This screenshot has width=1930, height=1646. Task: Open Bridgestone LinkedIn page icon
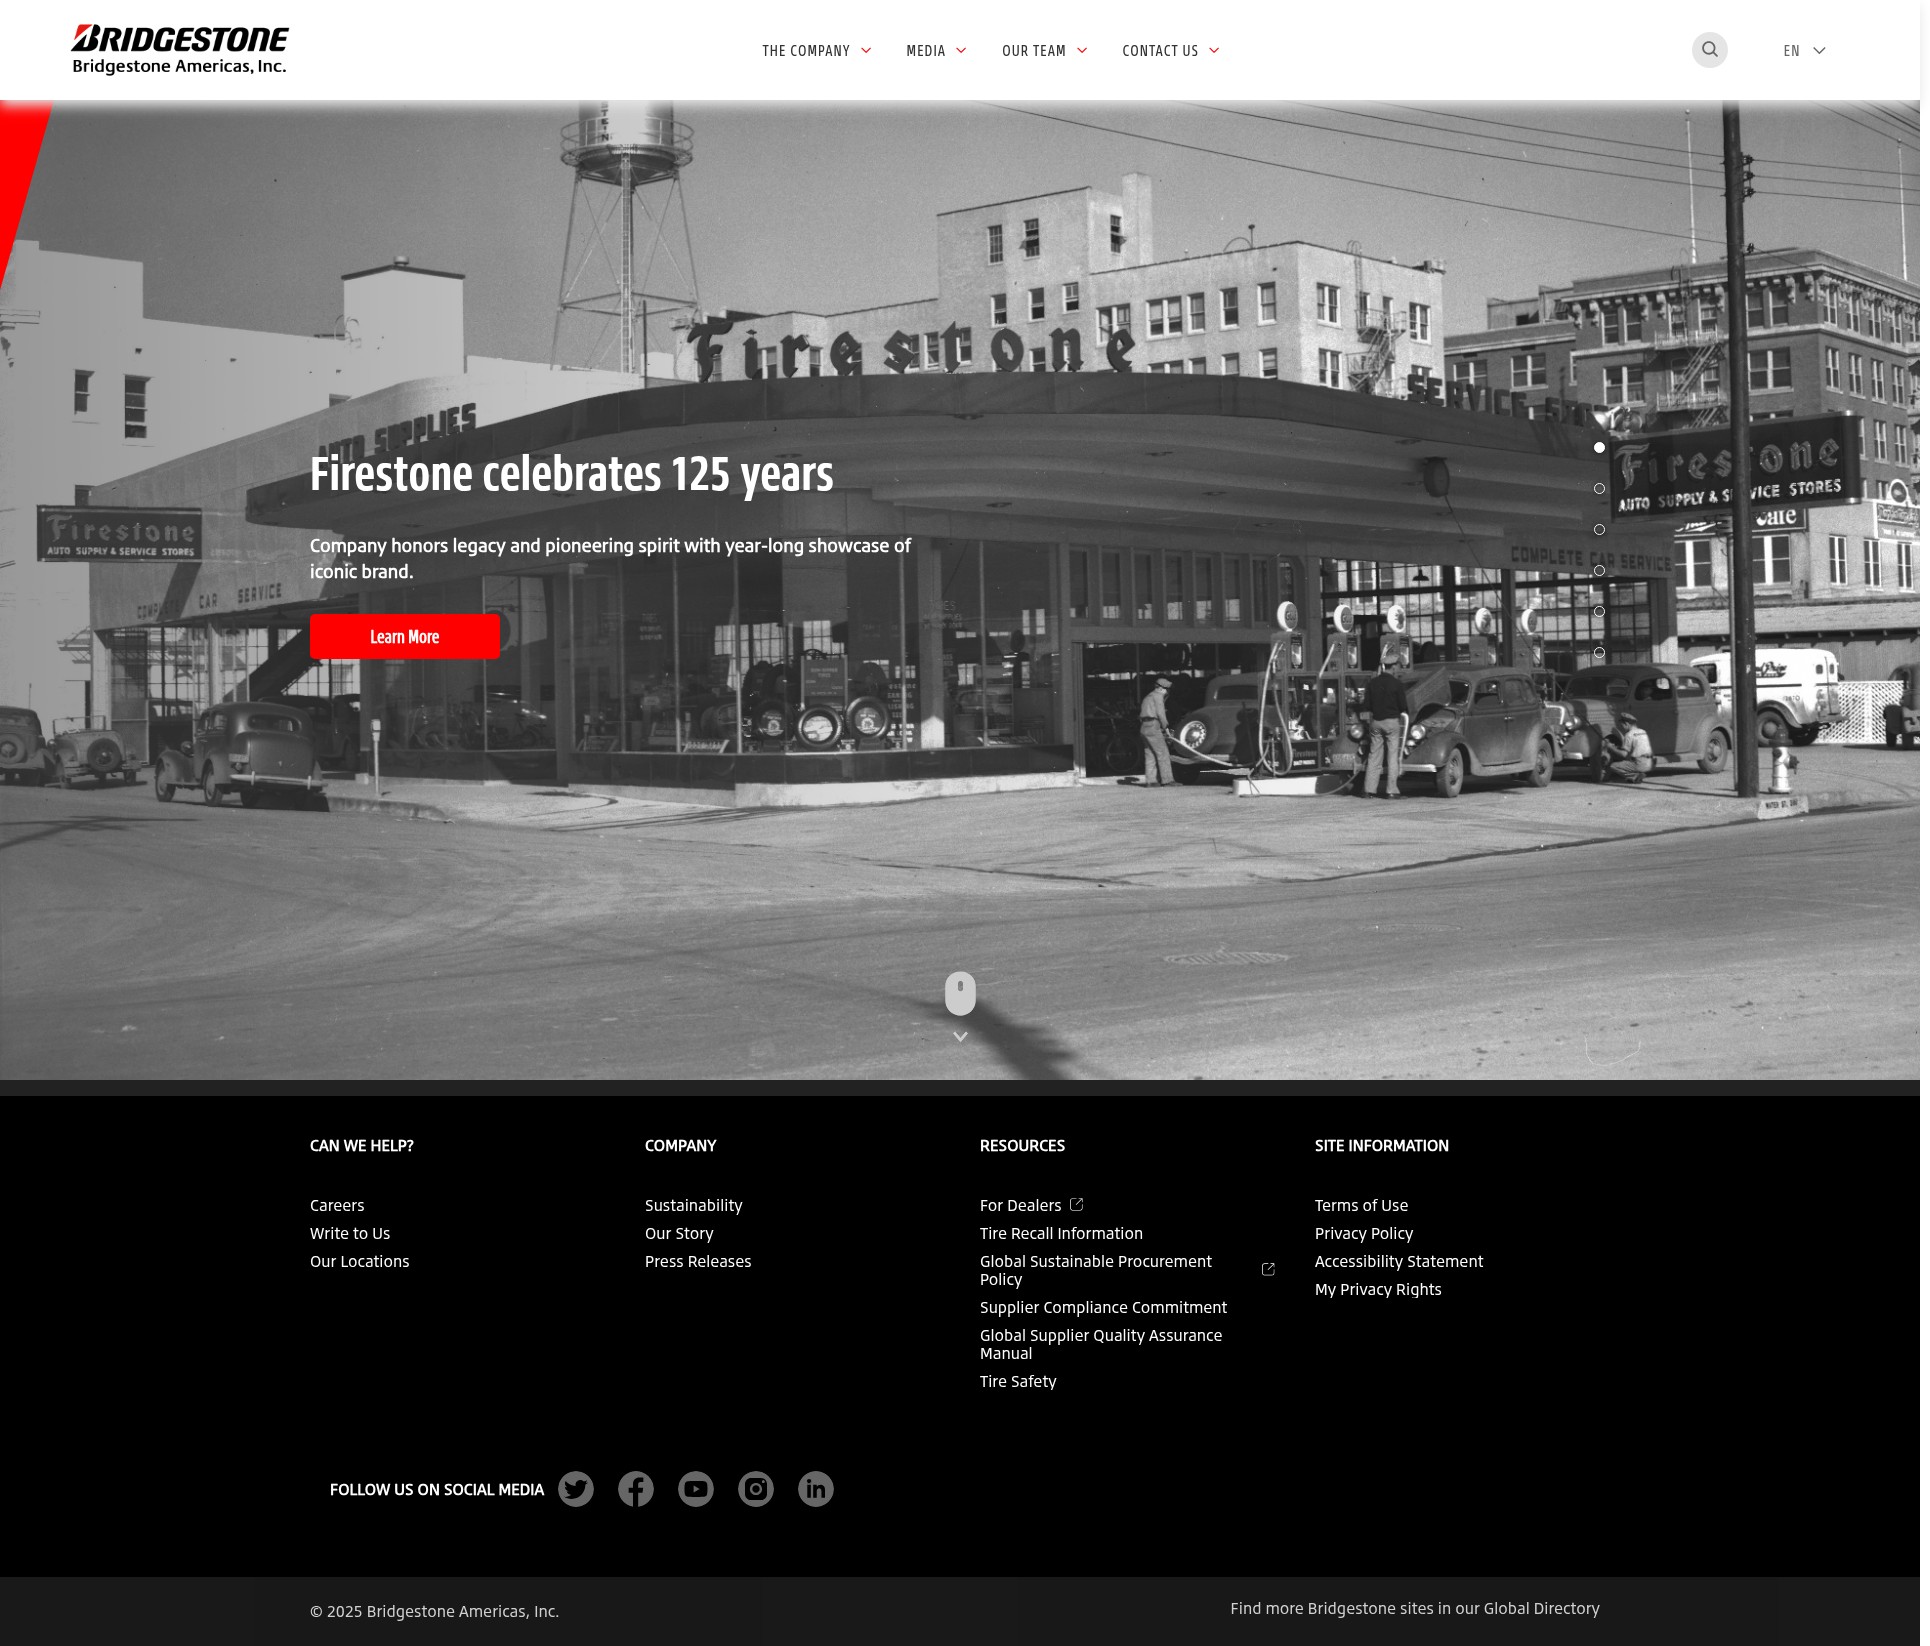[815, 1489]
